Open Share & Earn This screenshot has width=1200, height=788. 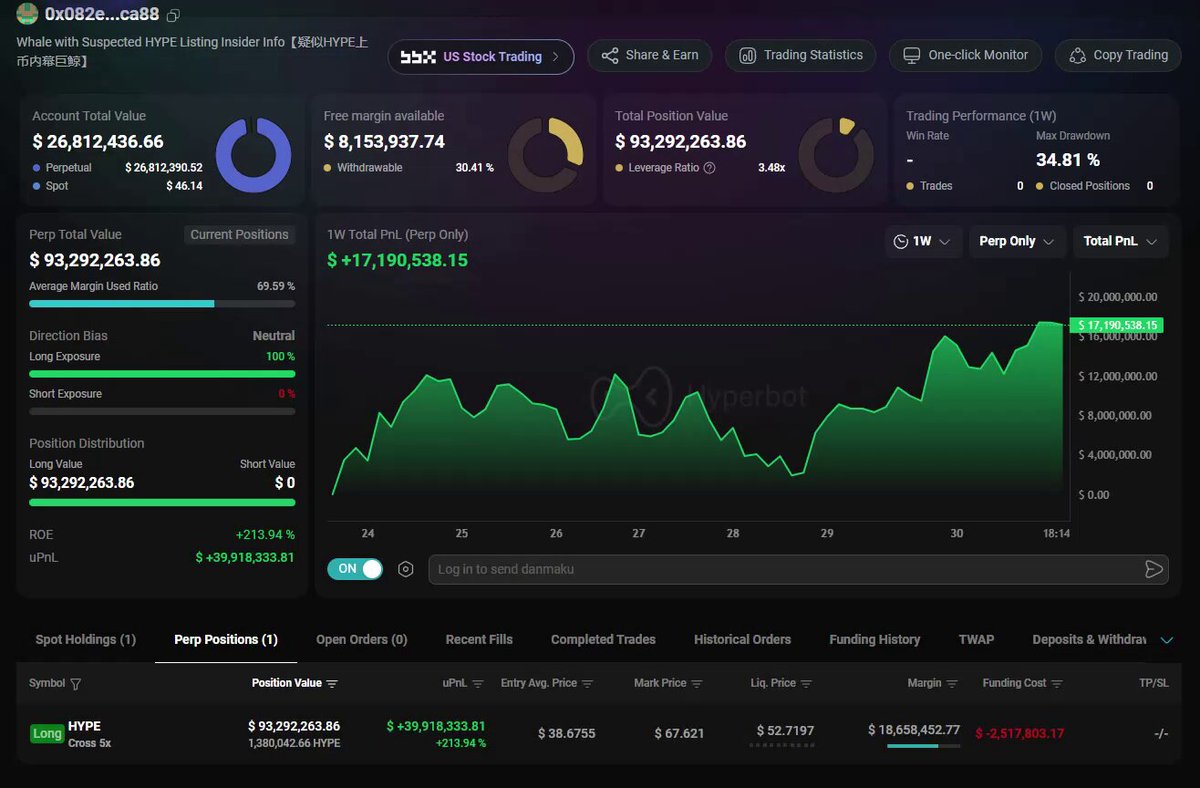649,55
